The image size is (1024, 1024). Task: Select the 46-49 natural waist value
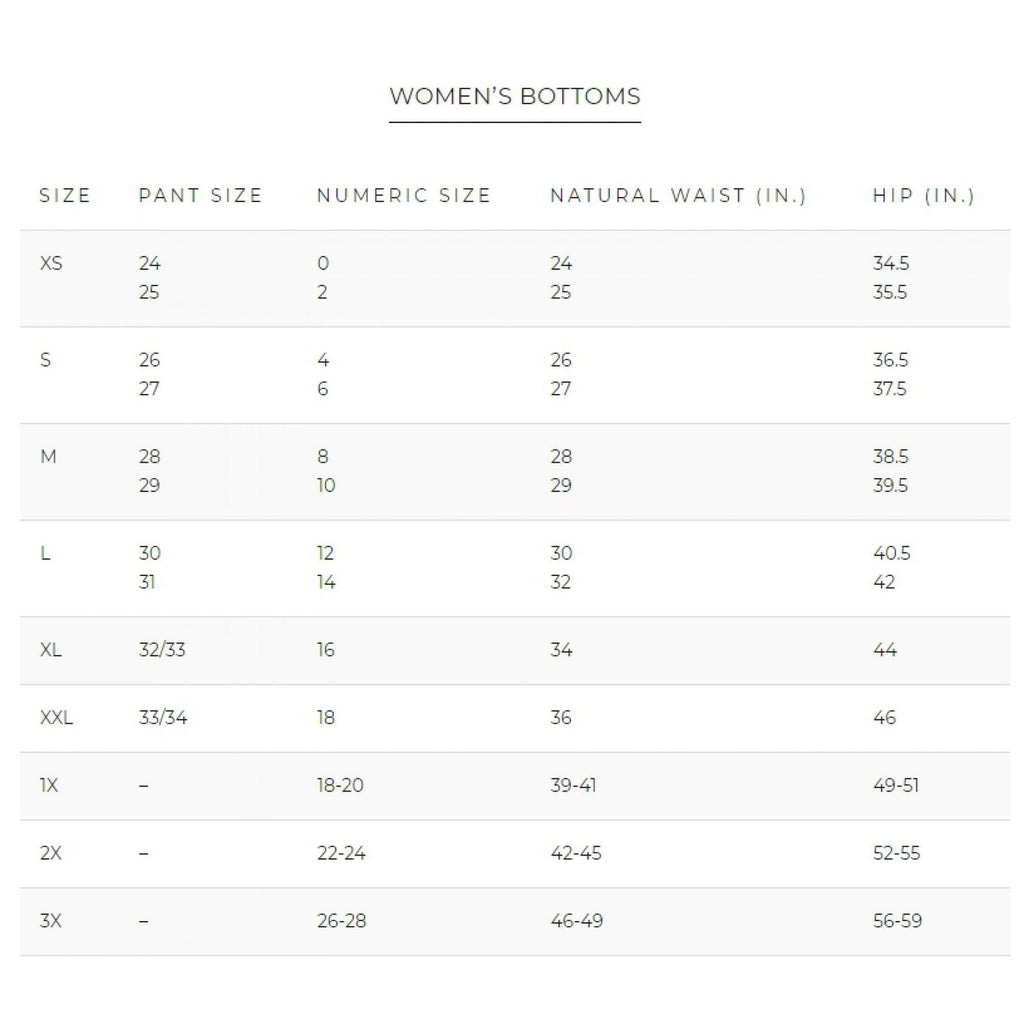[x=576, y=921]
